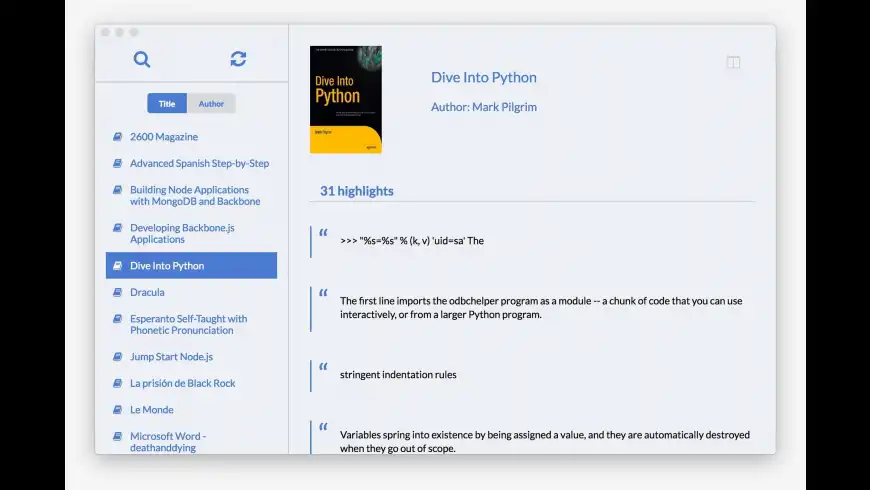Click book icon beside Developing Backbone.js Applications
The width and height of the screenshot is (870, 490).
[117, 228]
